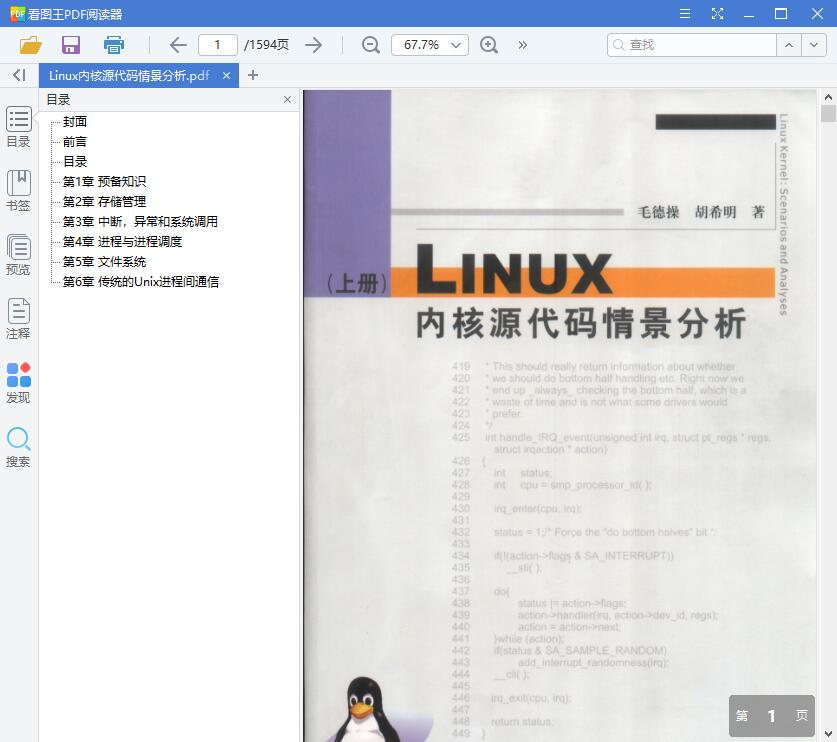Jump to 第2章 存储管理
This screenshot has height=742, width=837.
[104, 202]
